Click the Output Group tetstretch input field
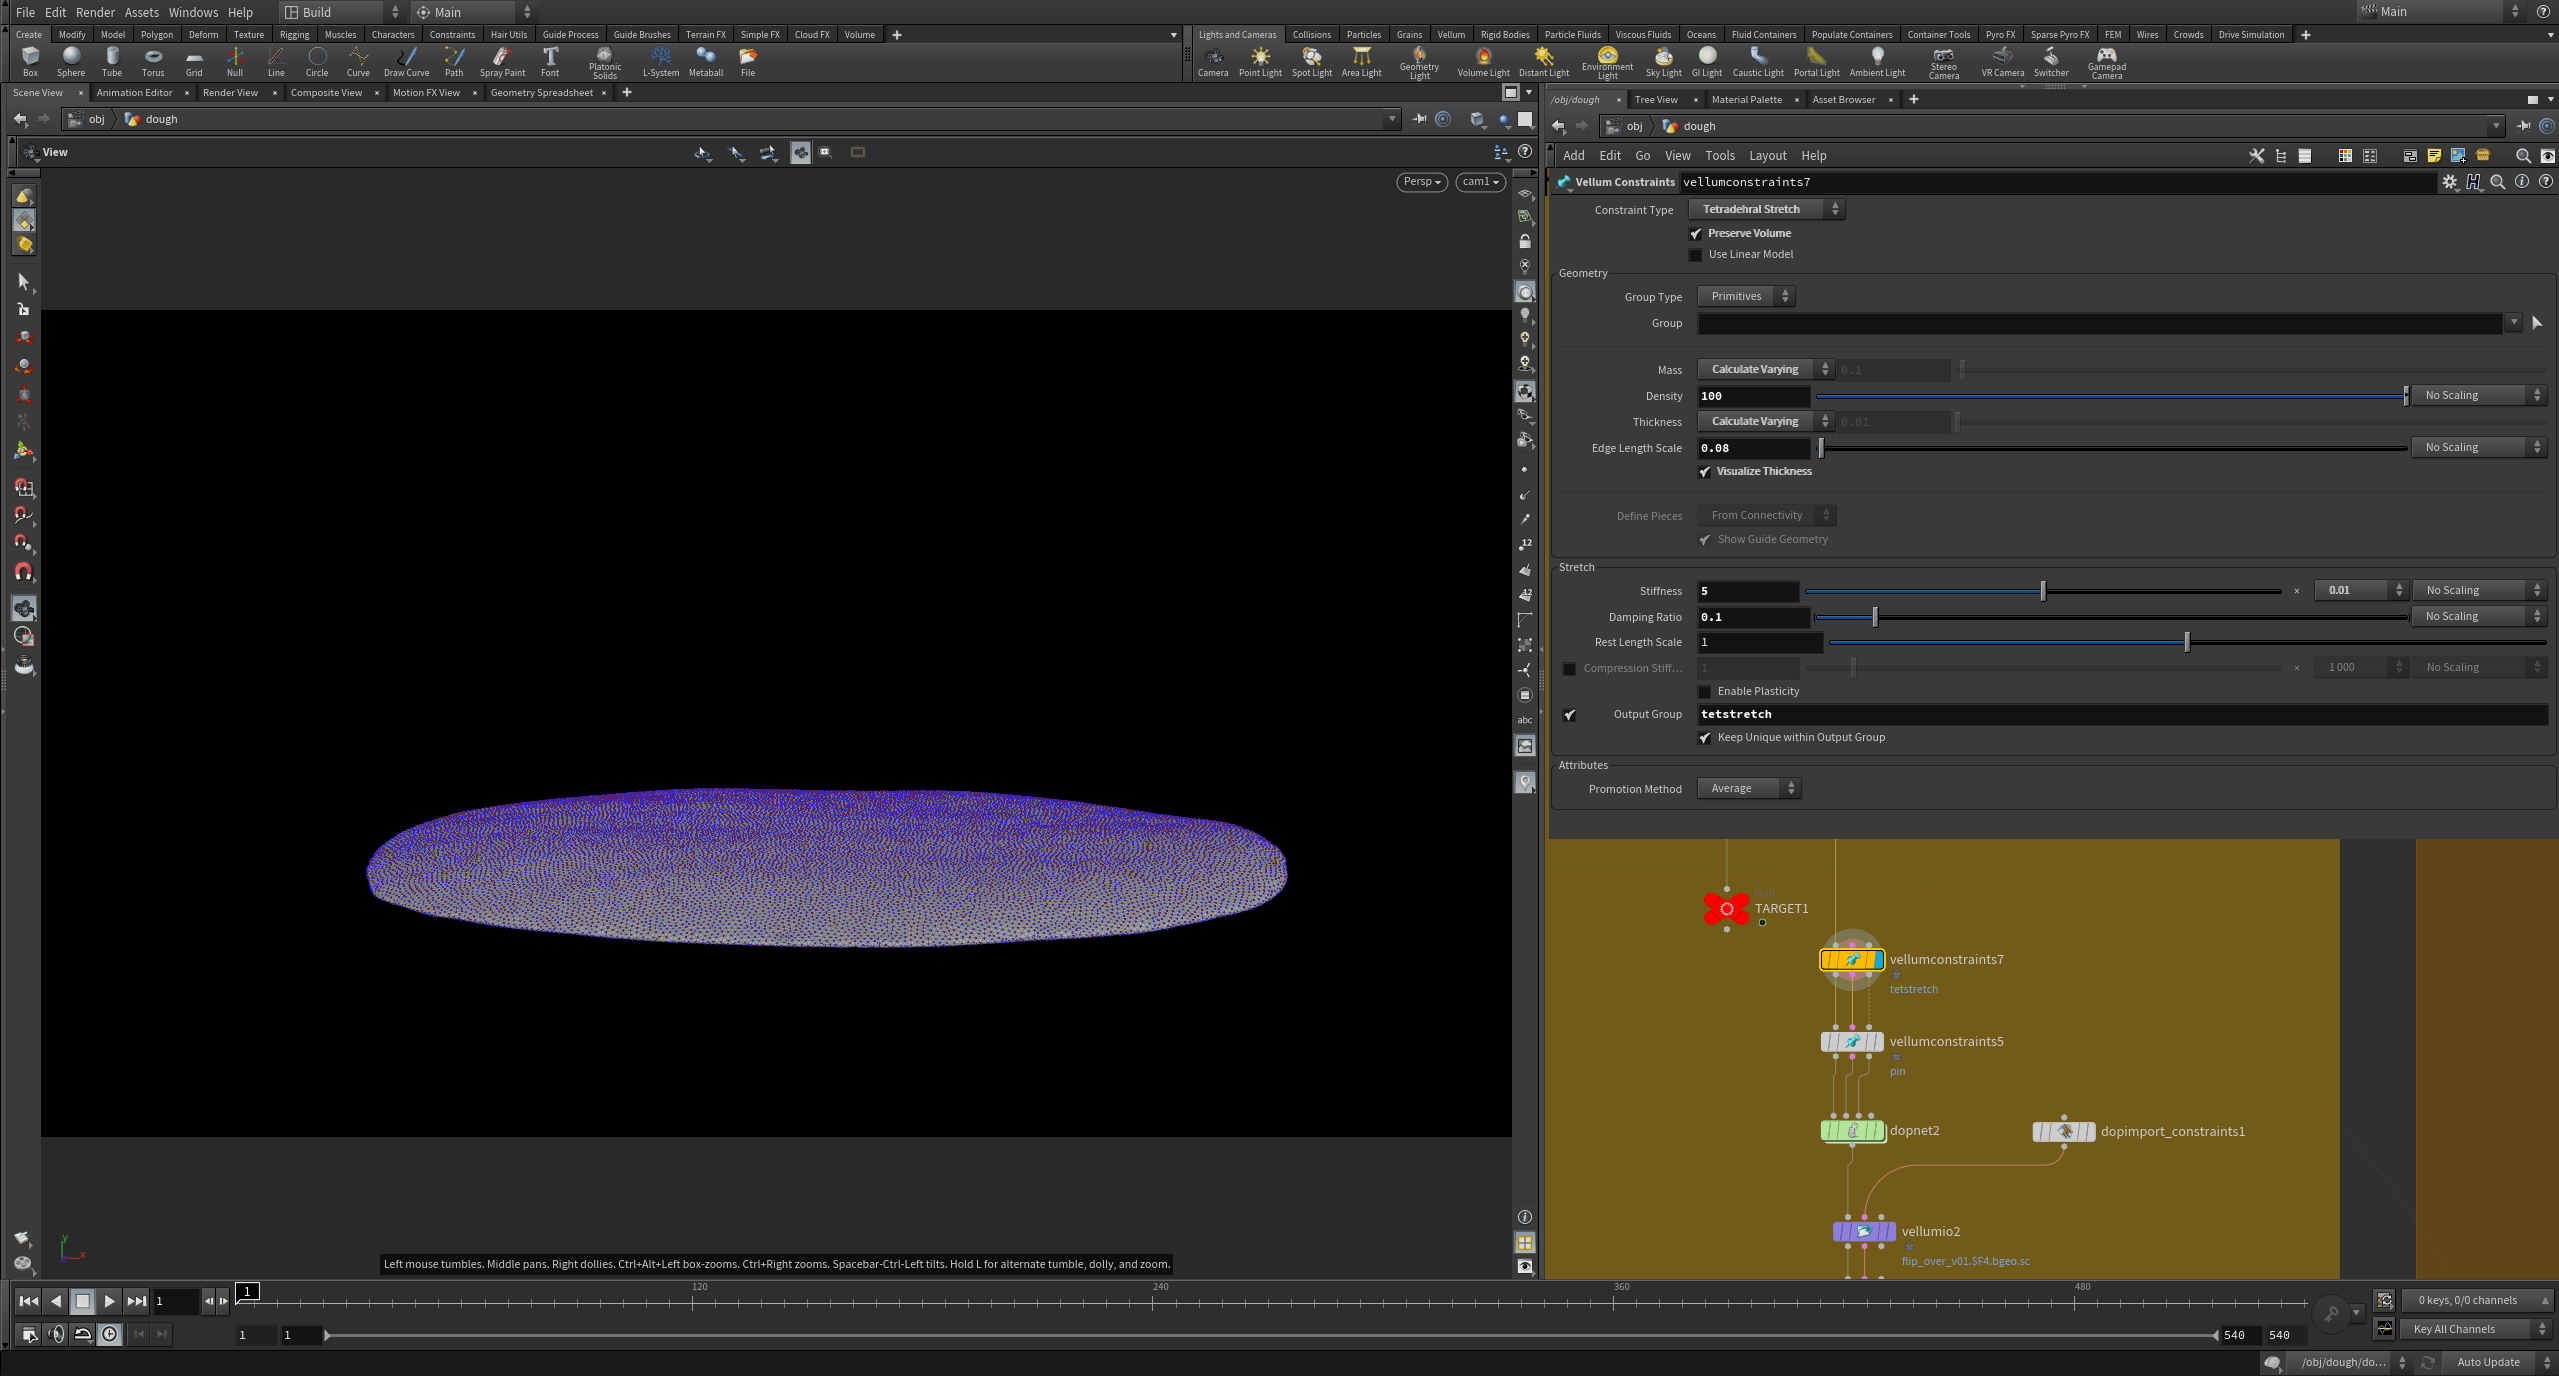Screen dimensions: 2559x1376 coord(2100,713)
